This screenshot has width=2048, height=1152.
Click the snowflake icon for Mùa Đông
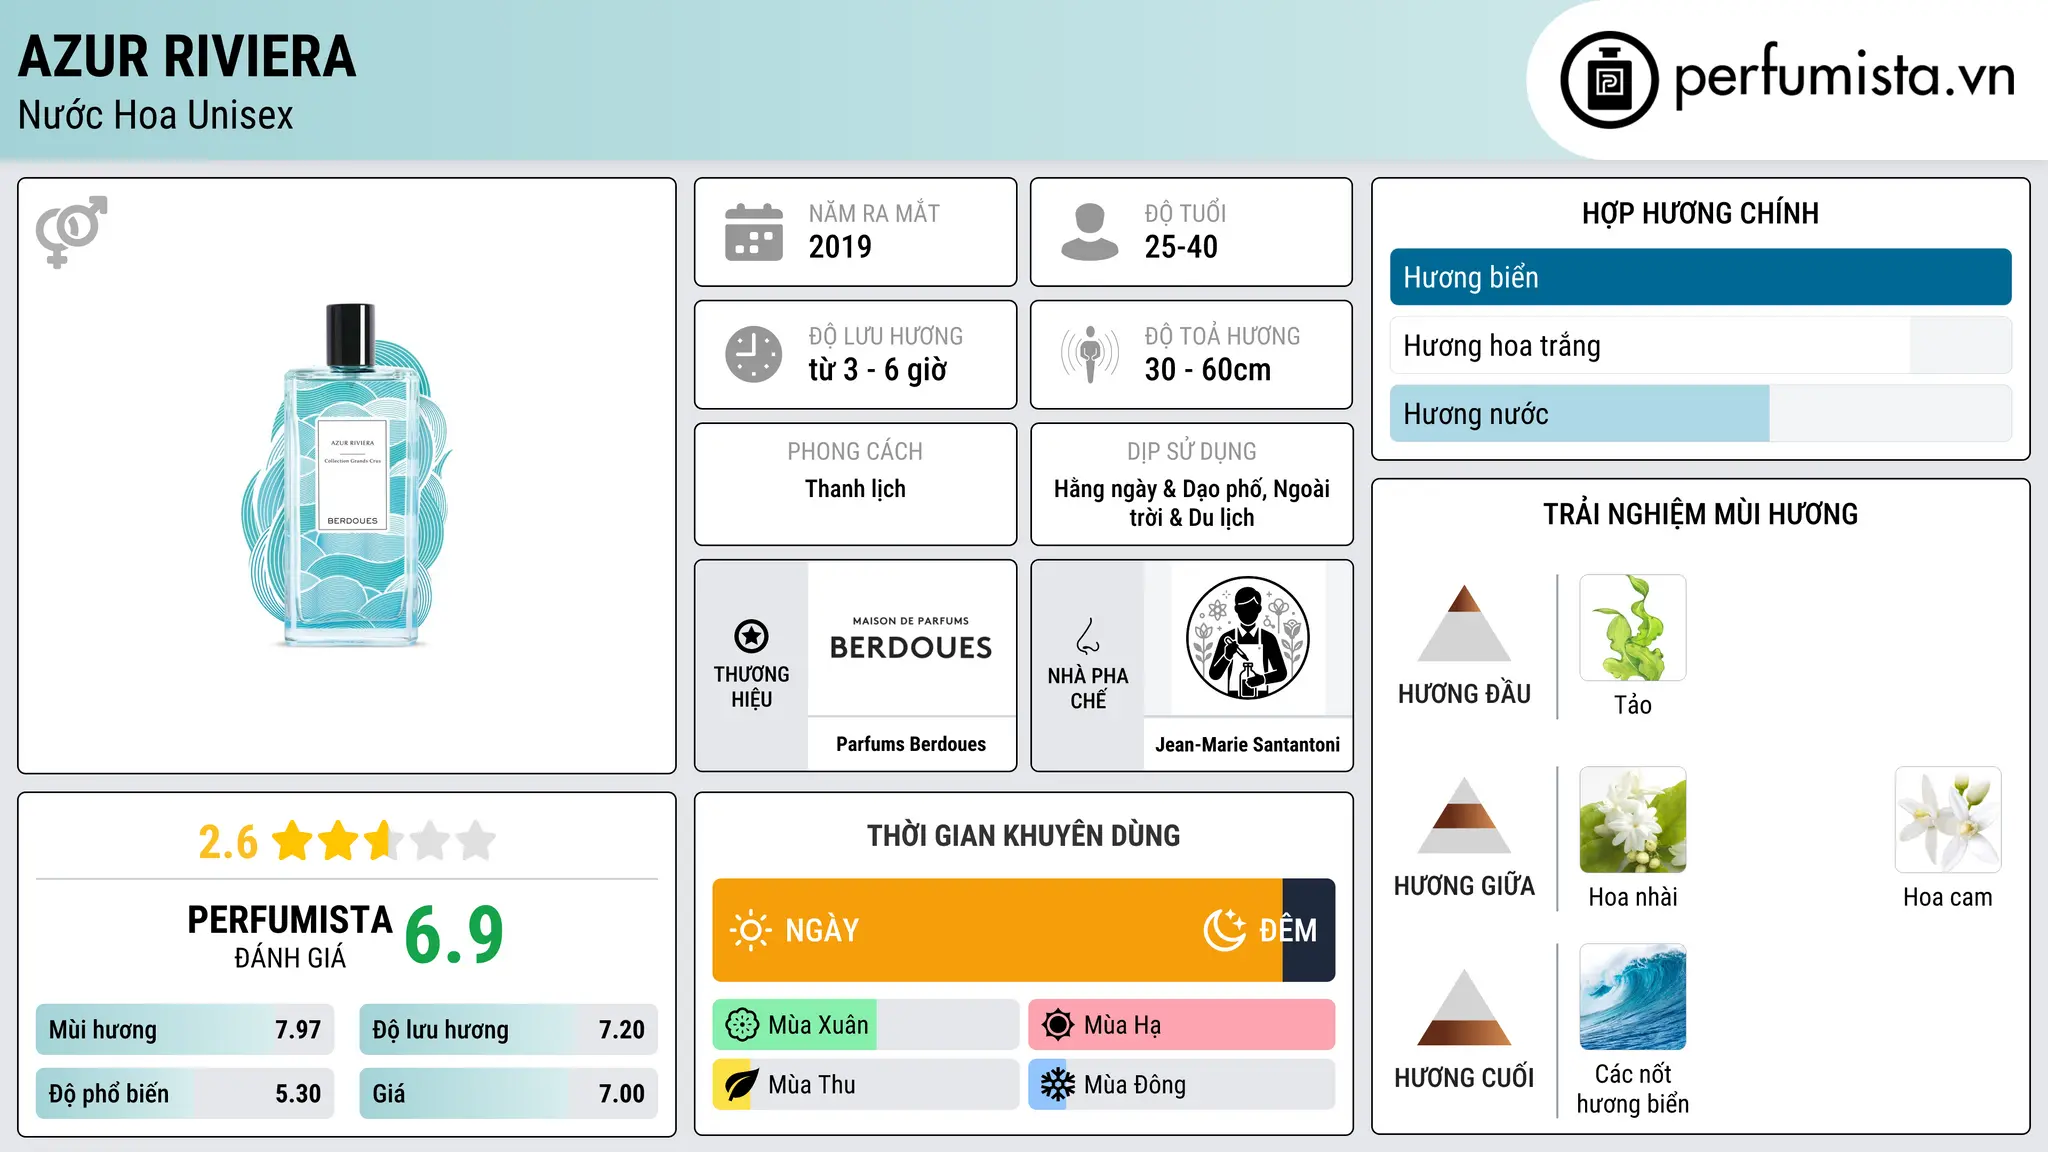tap(1057, 1085)
